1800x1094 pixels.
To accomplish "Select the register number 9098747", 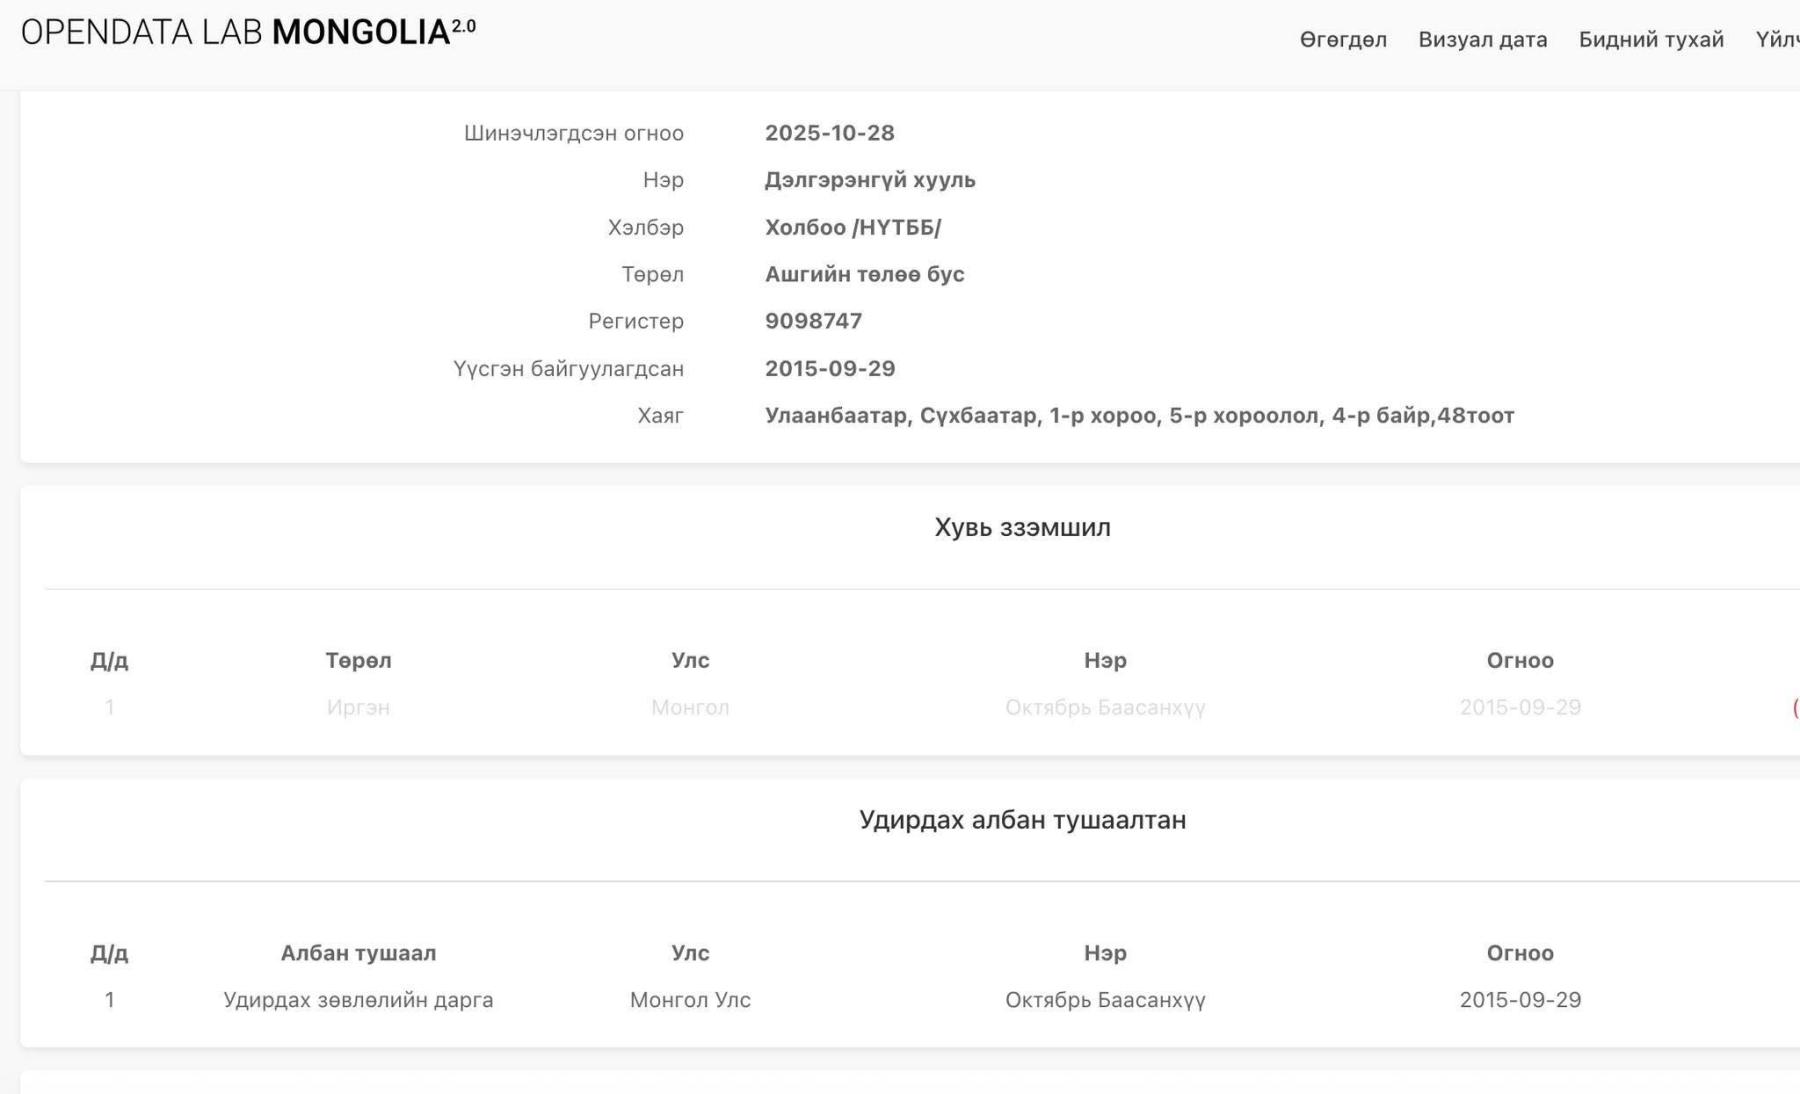I will (813, 321).
